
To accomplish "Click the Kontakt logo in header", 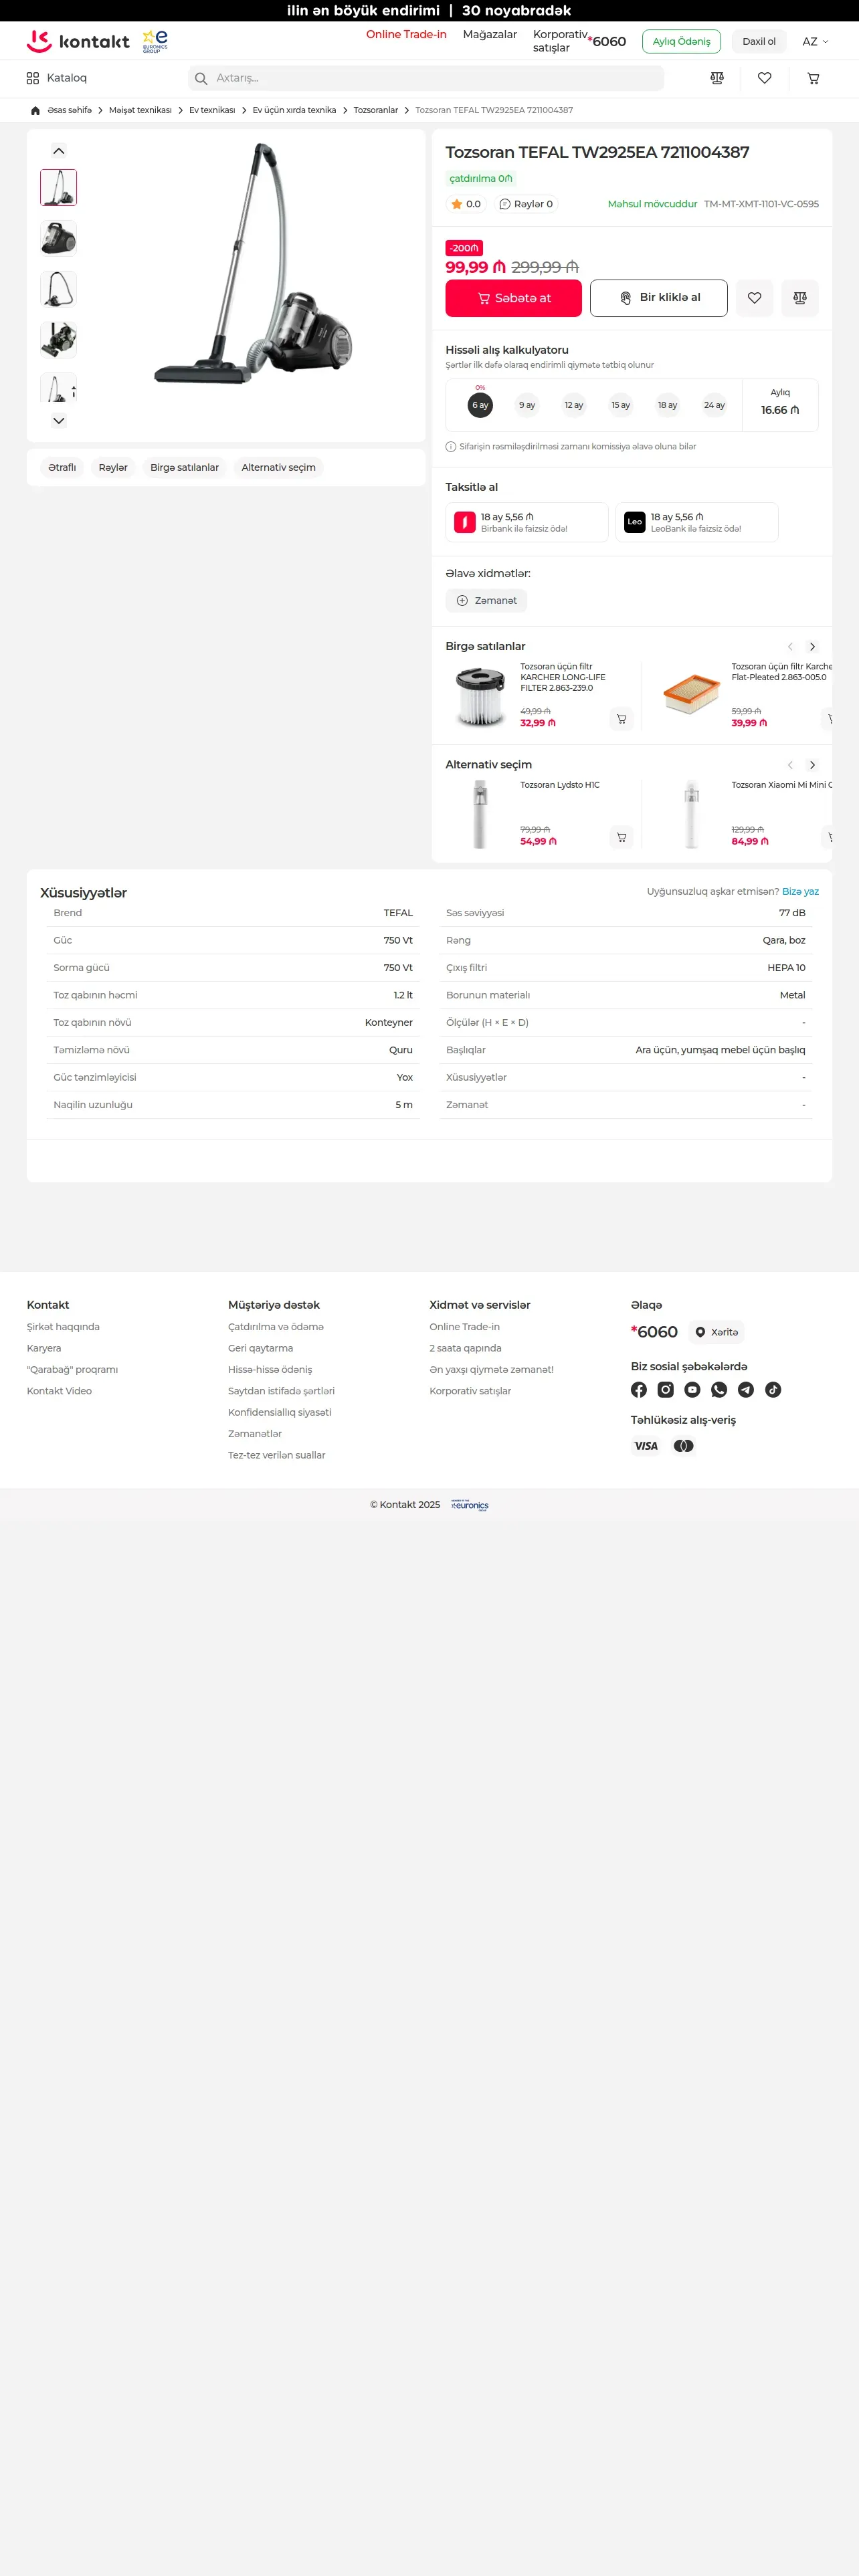I will [78, 41].
